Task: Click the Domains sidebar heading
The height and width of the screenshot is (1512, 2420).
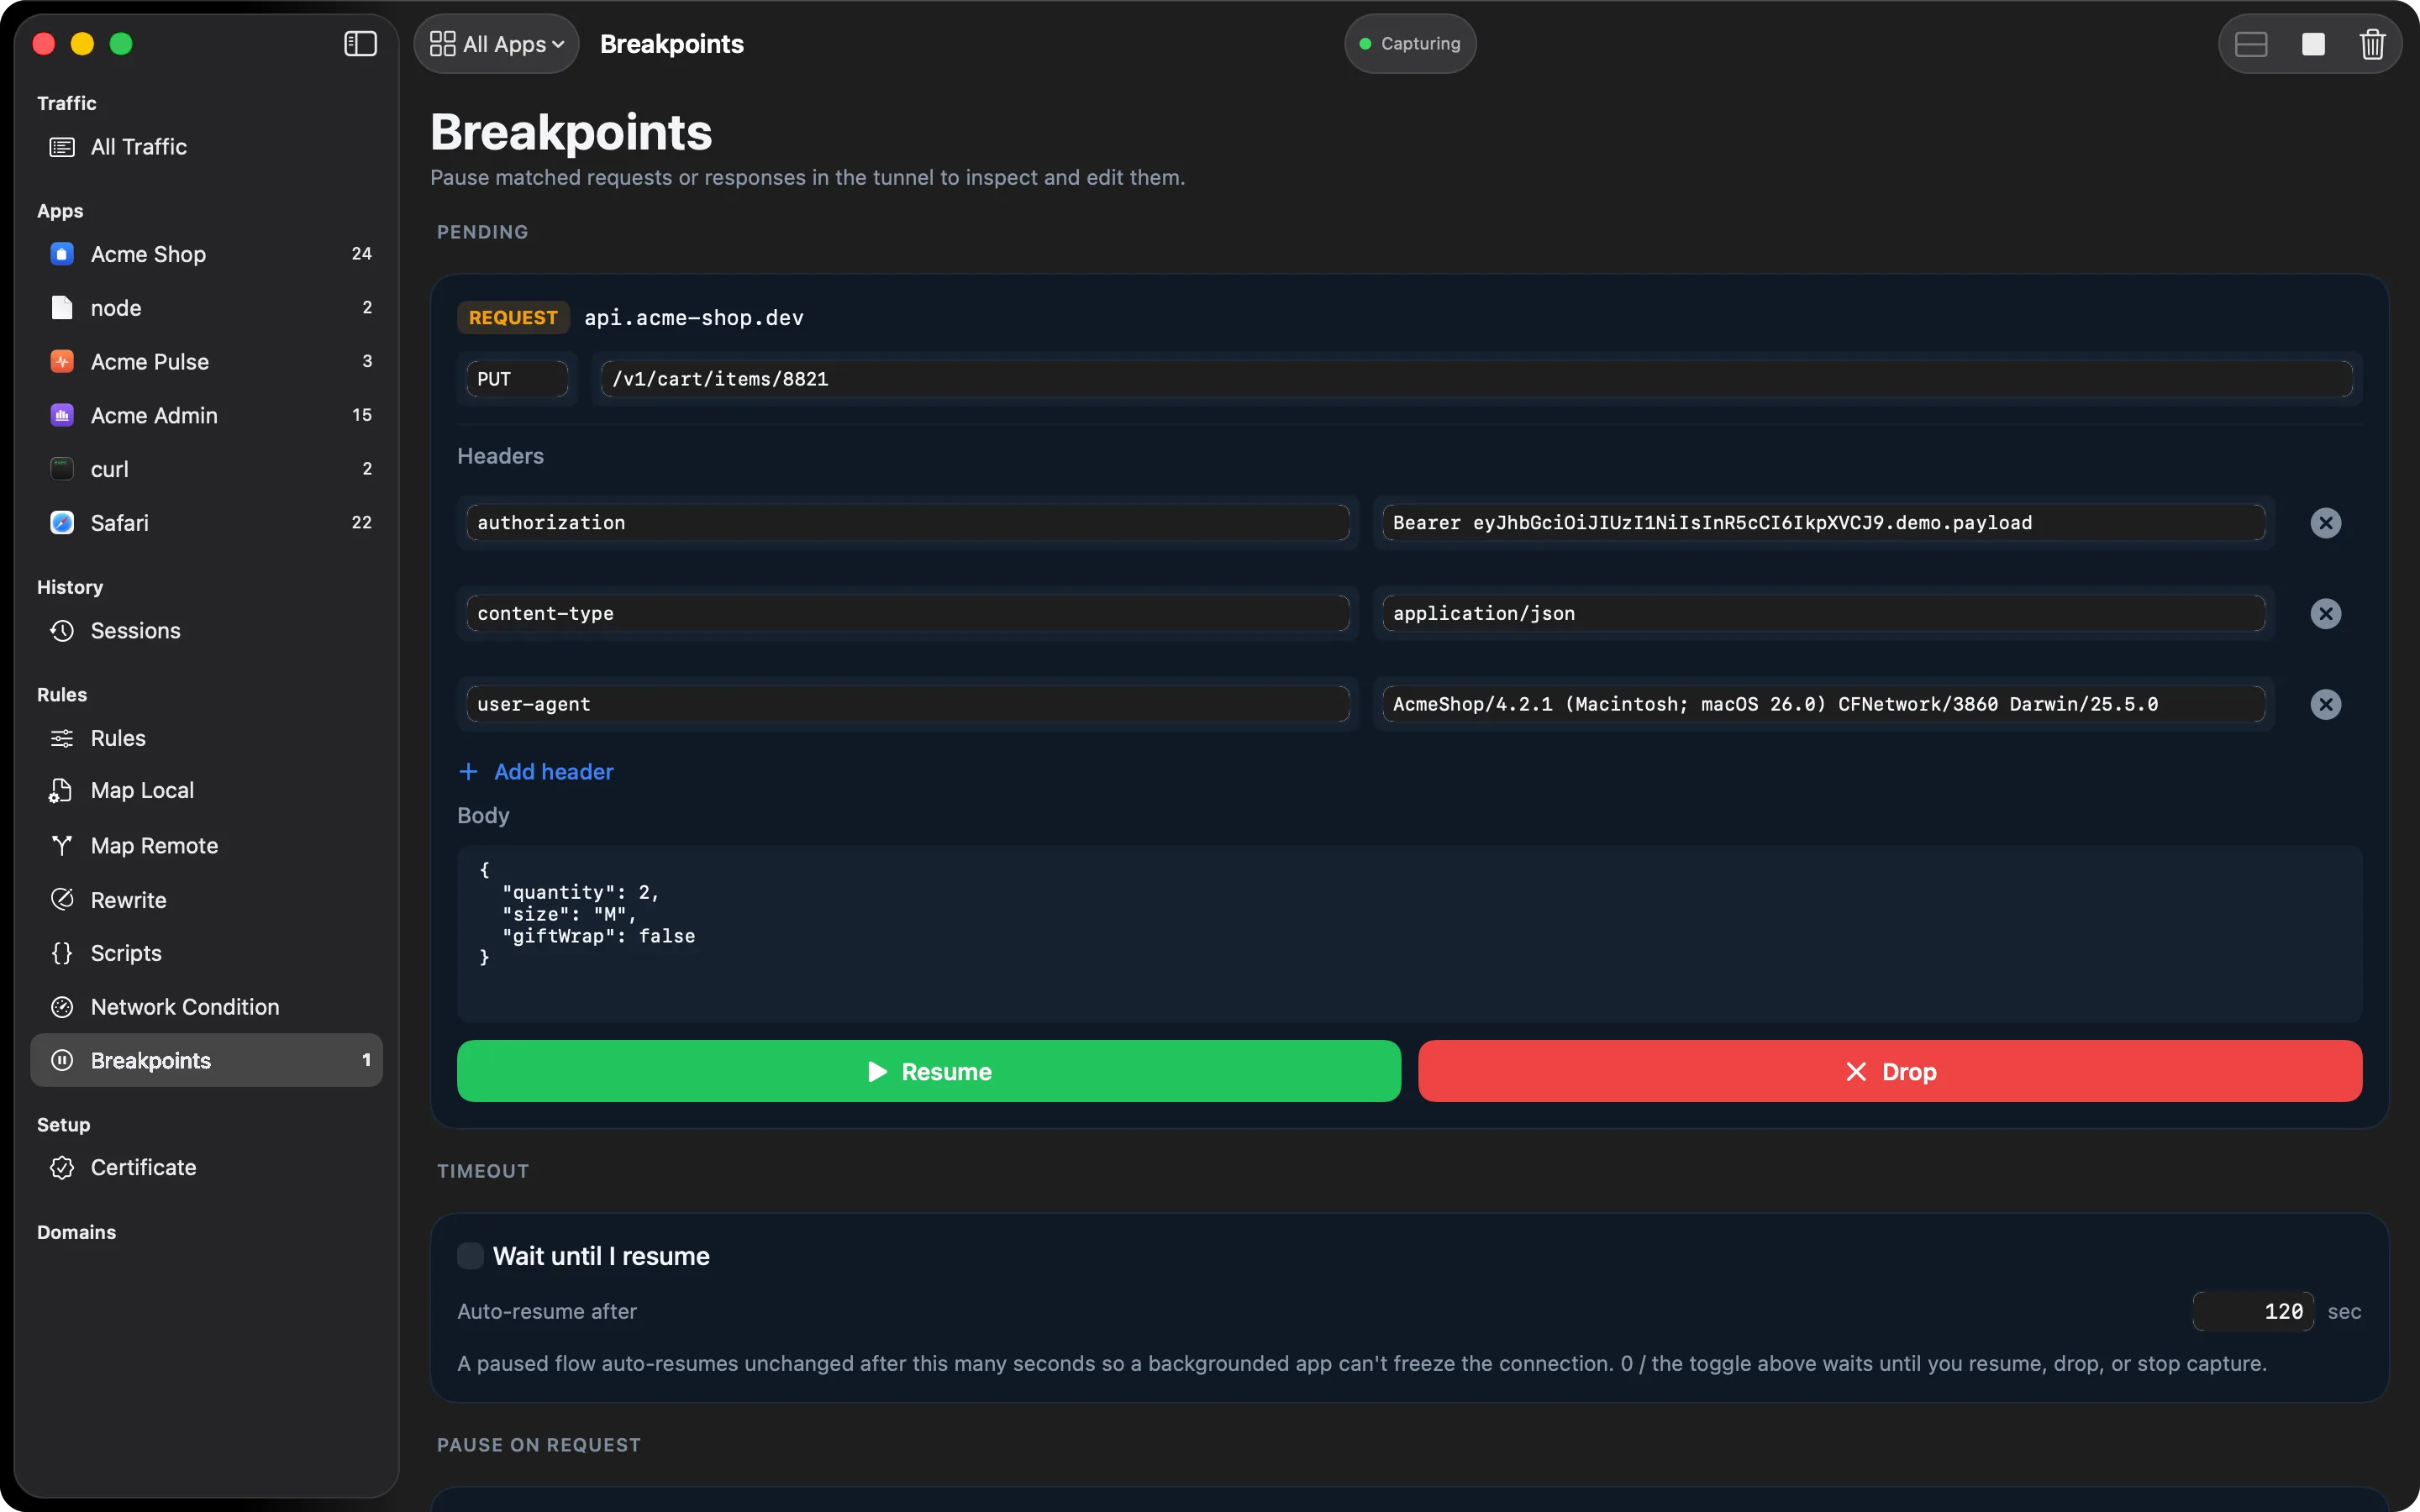Action: pos(77,1232)
